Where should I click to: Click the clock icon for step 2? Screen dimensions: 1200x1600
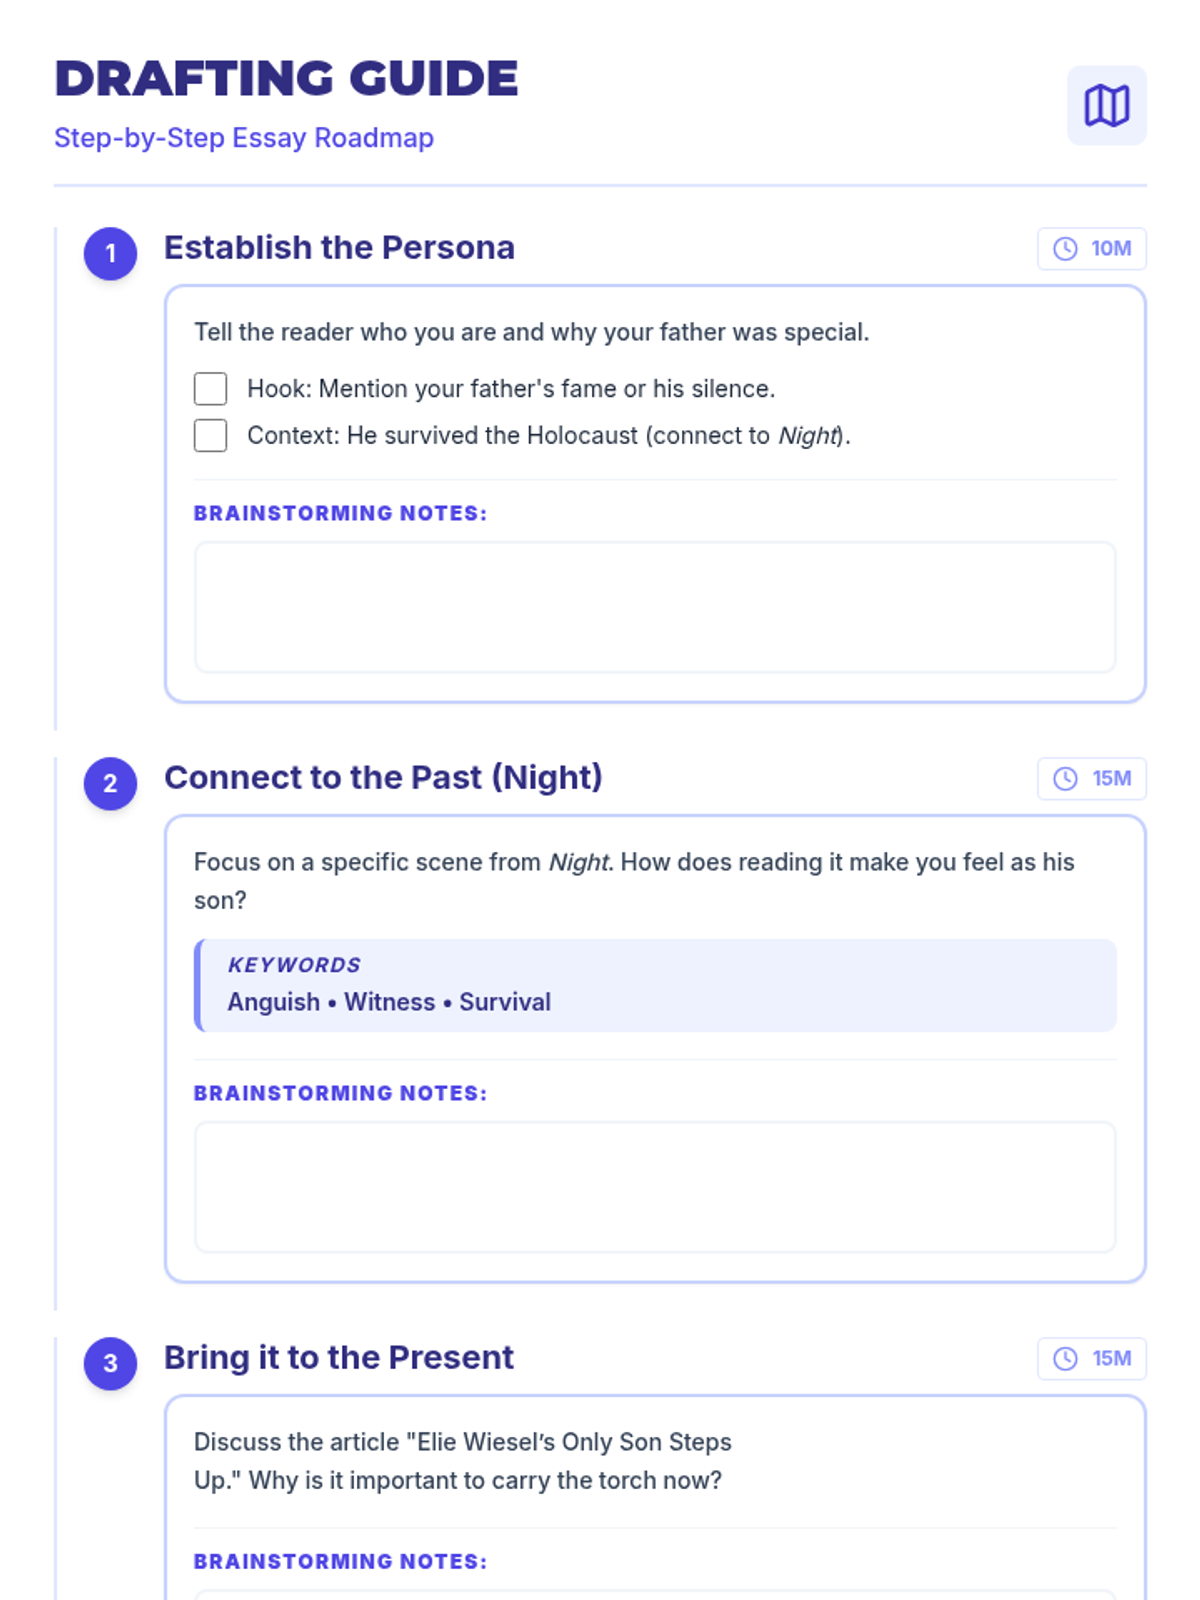pos(1065,779)
